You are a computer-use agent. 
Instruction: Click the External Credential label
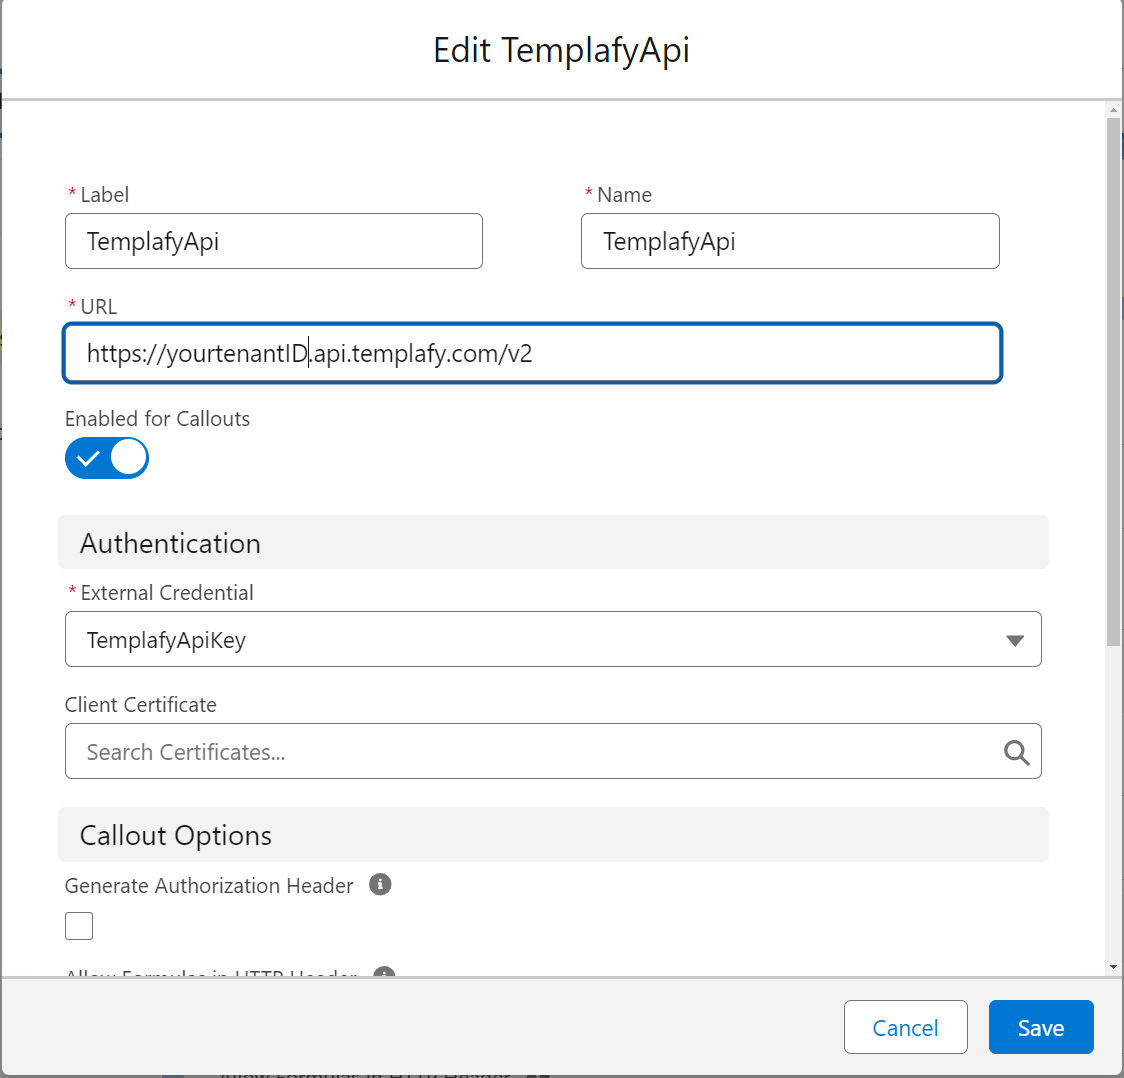click(167, 593)
